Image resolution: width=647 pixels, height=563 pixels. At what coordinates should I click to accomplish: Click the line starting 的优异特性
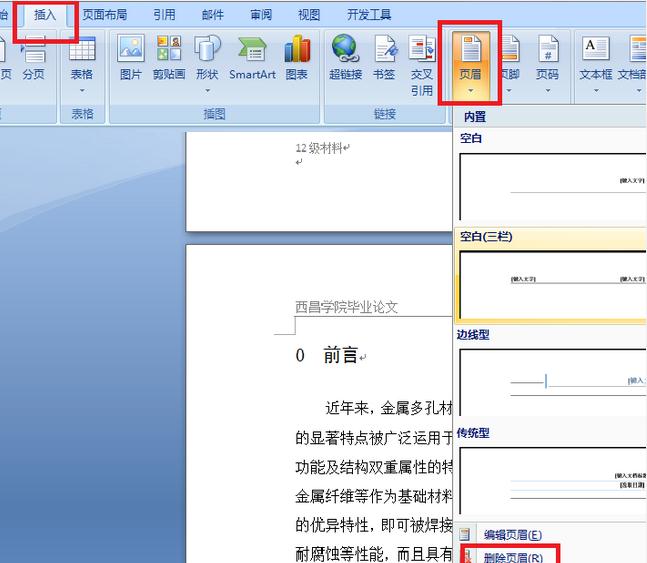373,525
